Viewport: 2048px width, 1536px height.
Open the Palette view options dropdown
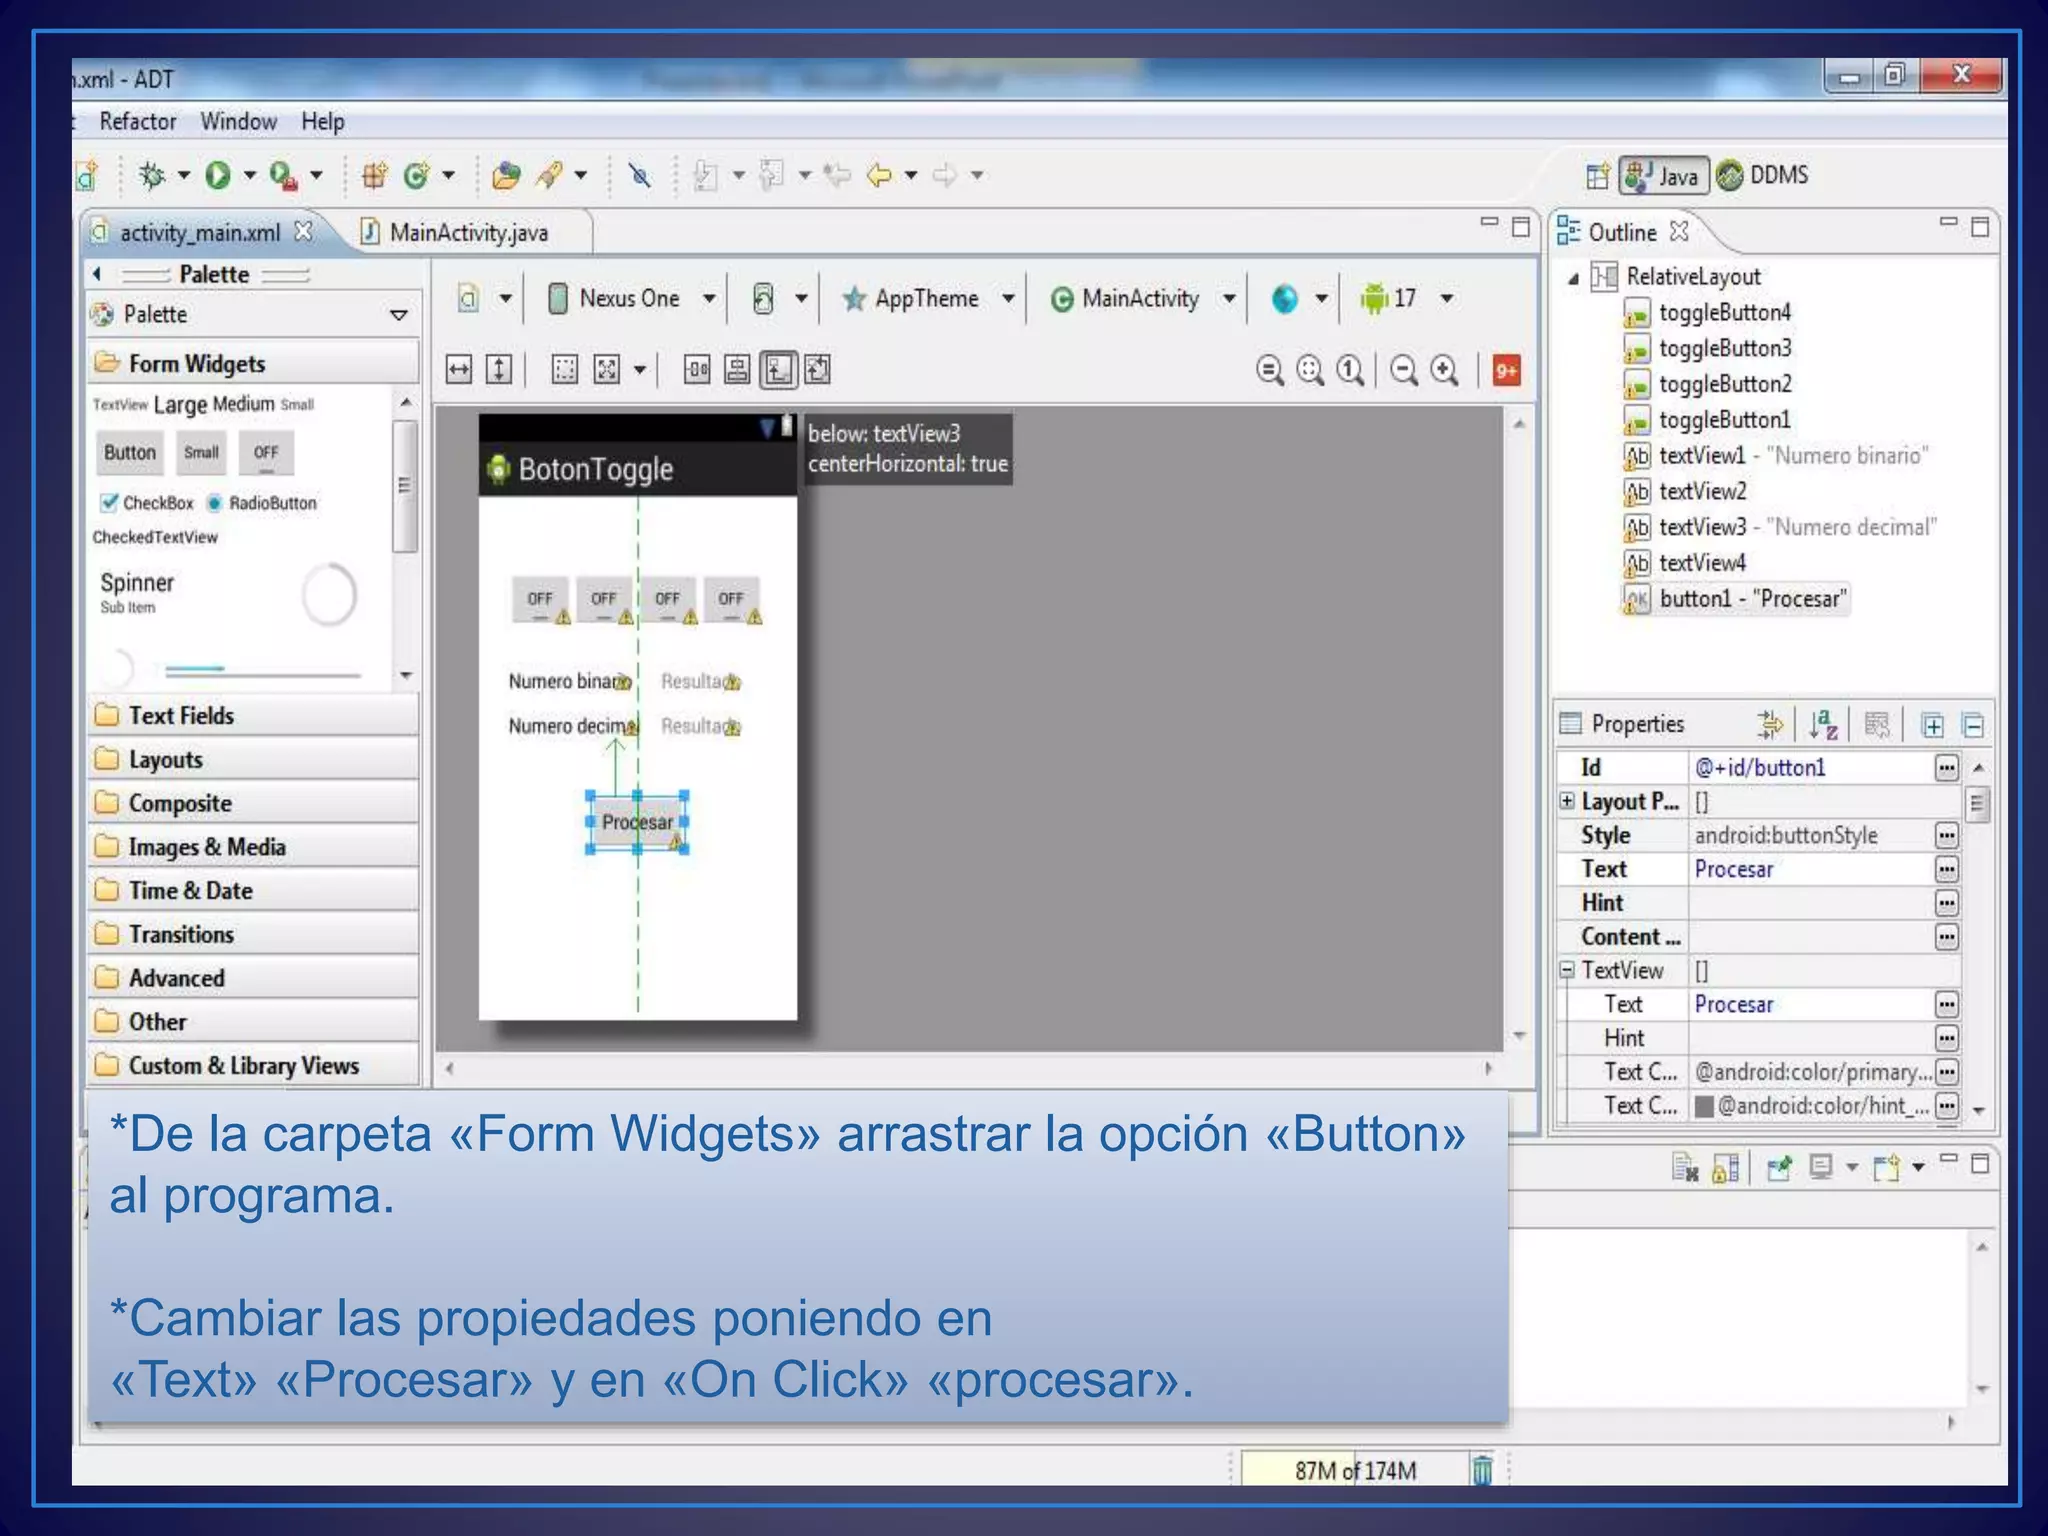pos(399,315)
